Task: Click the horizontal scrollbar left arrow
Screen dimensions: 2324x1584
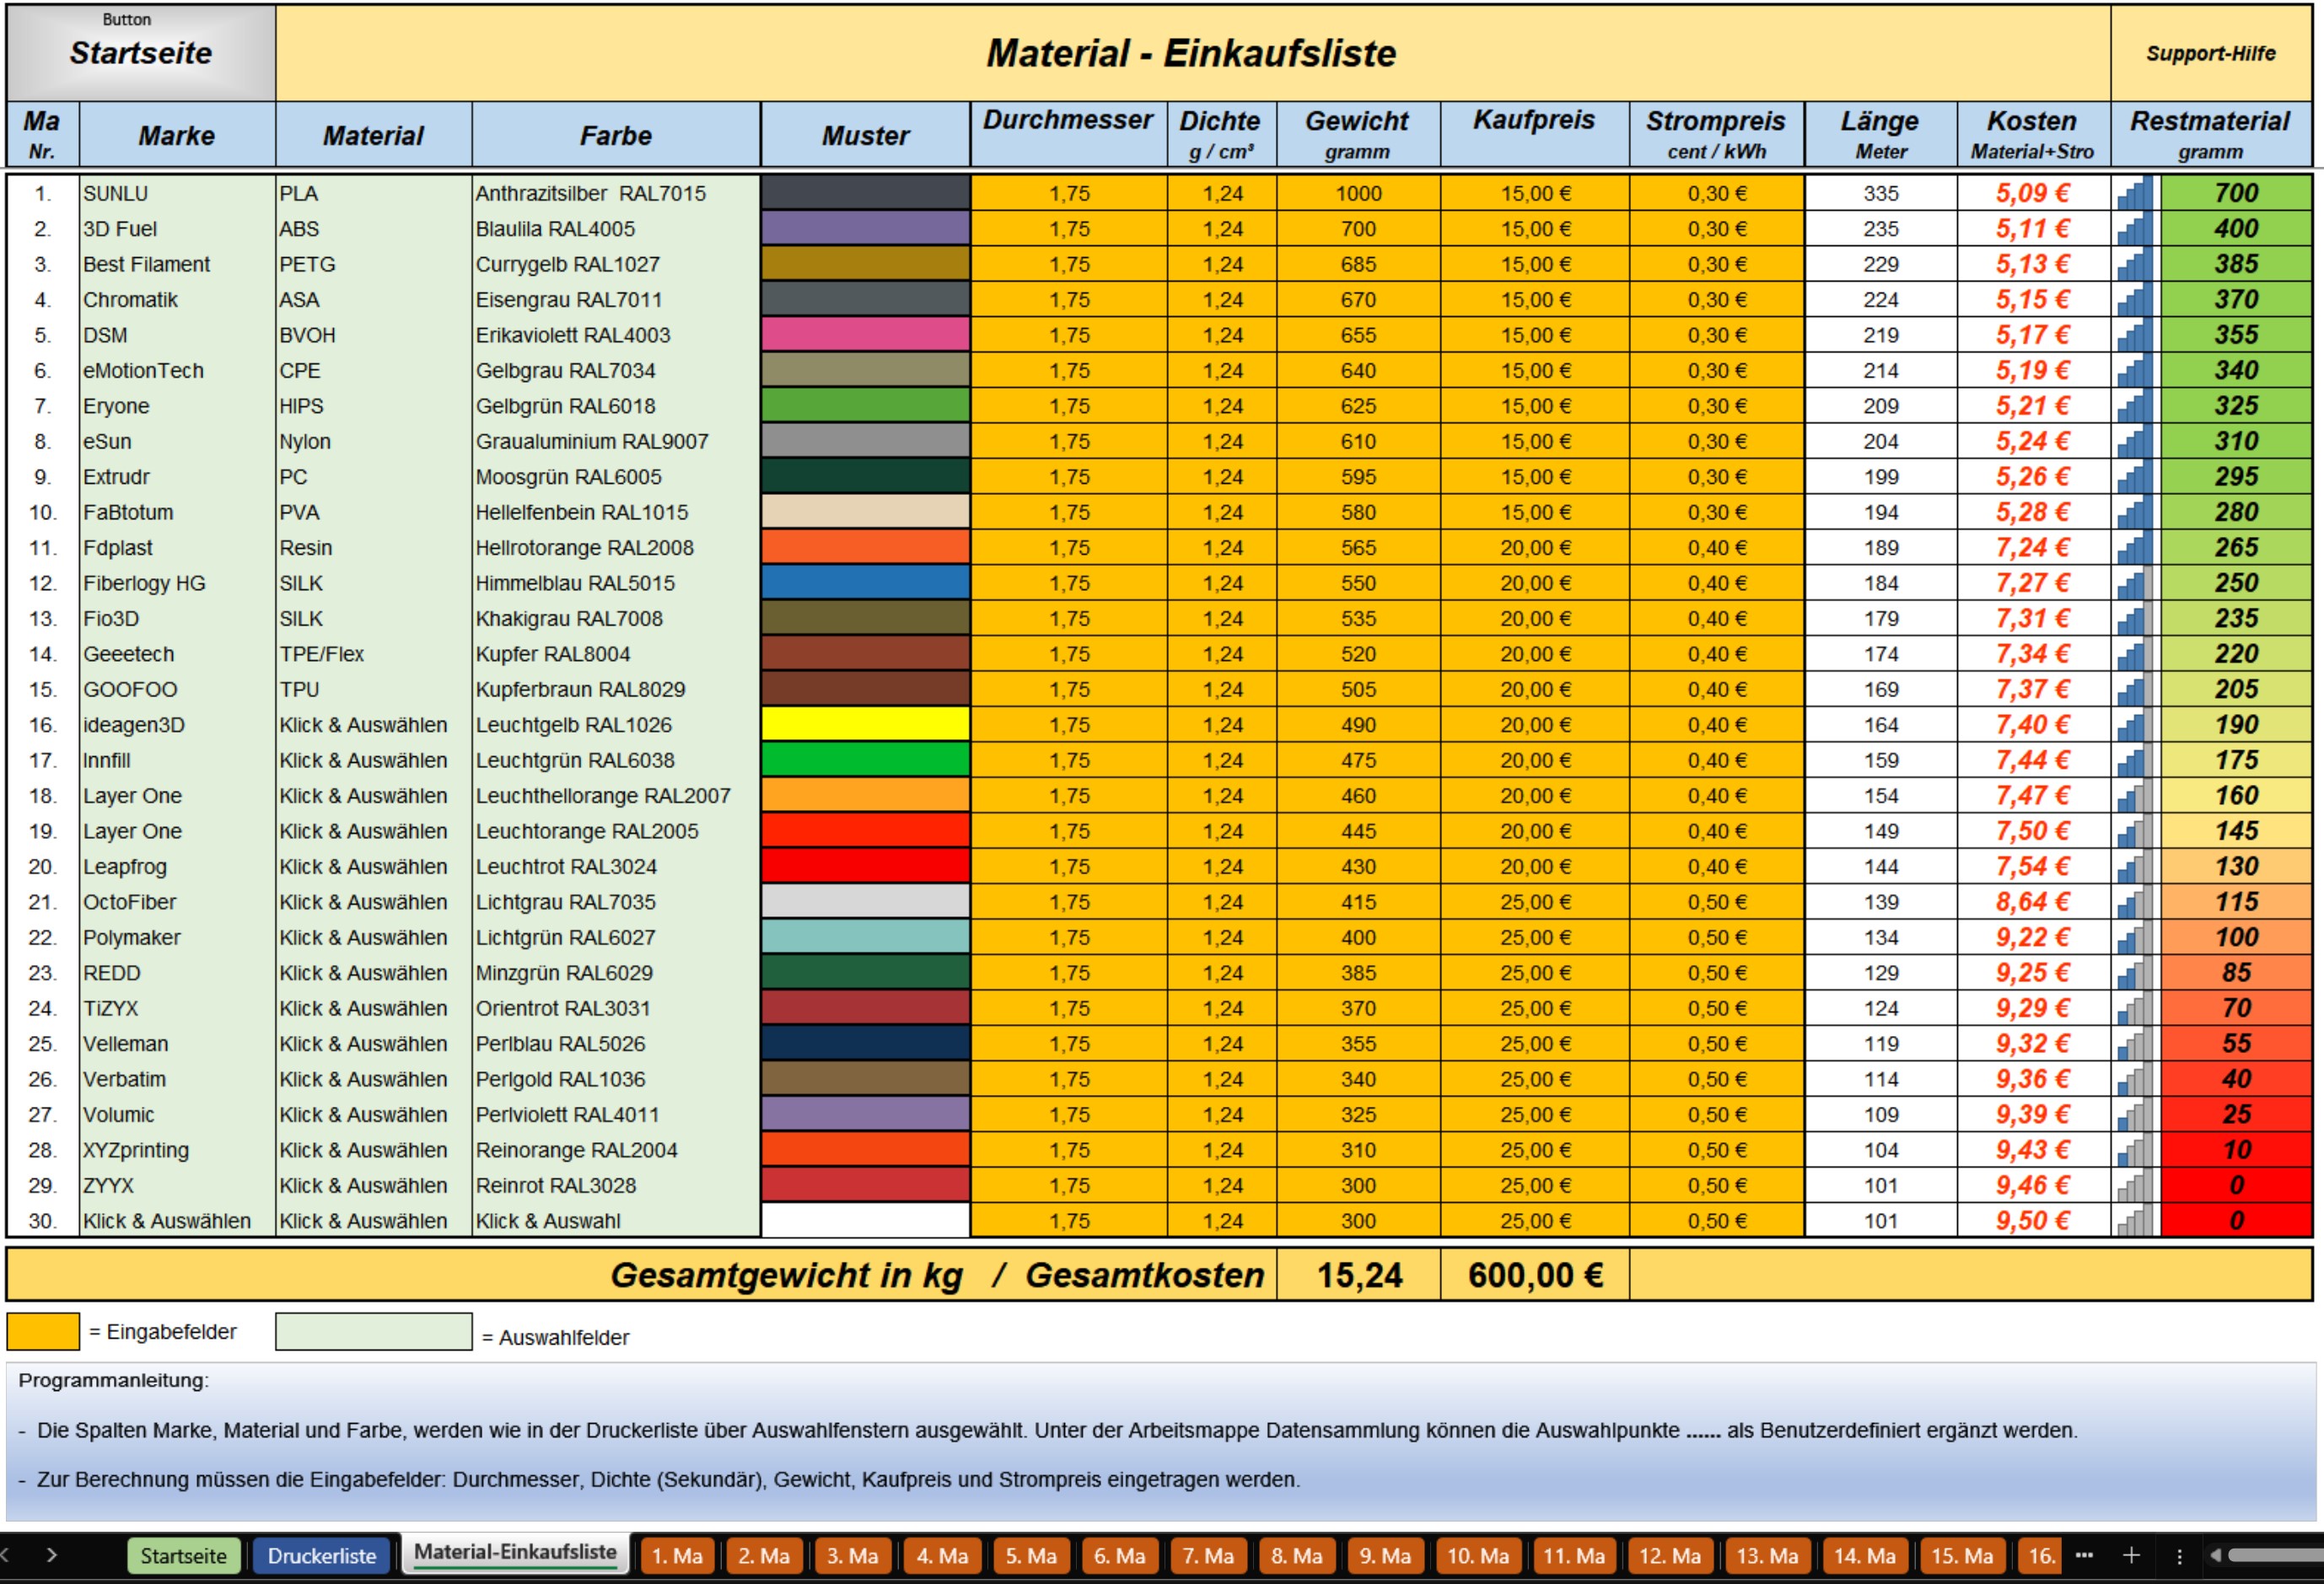Action: click(x=2215, y=1555)
